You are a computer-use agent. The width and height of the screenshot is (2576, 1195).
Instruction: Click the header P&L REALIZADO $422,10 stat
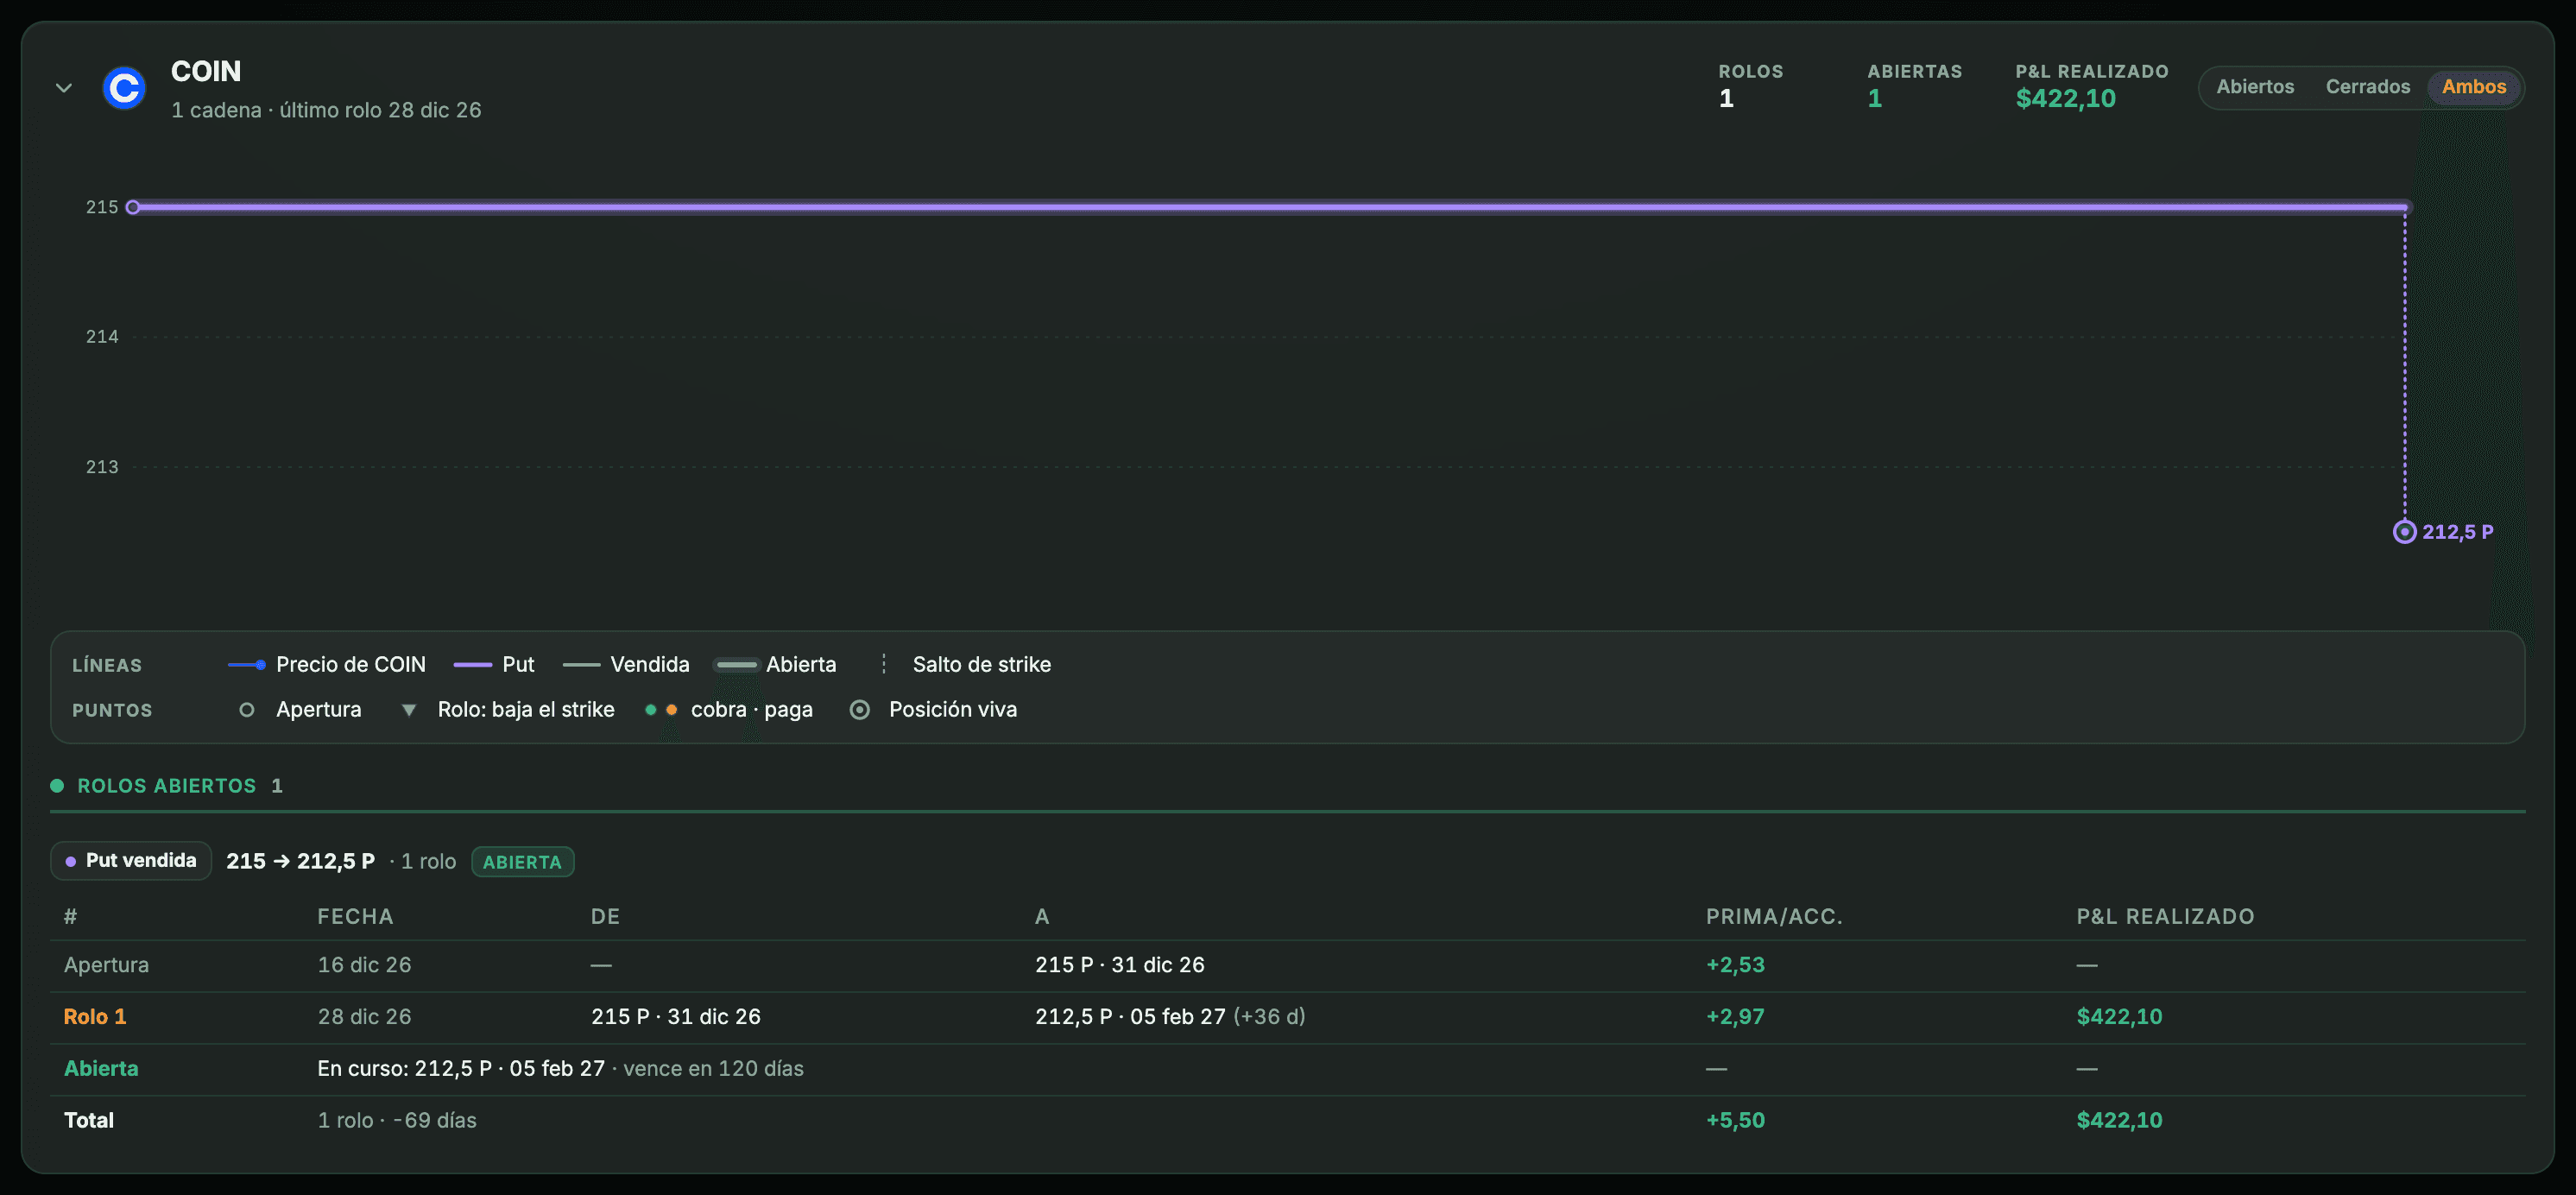2092,86
